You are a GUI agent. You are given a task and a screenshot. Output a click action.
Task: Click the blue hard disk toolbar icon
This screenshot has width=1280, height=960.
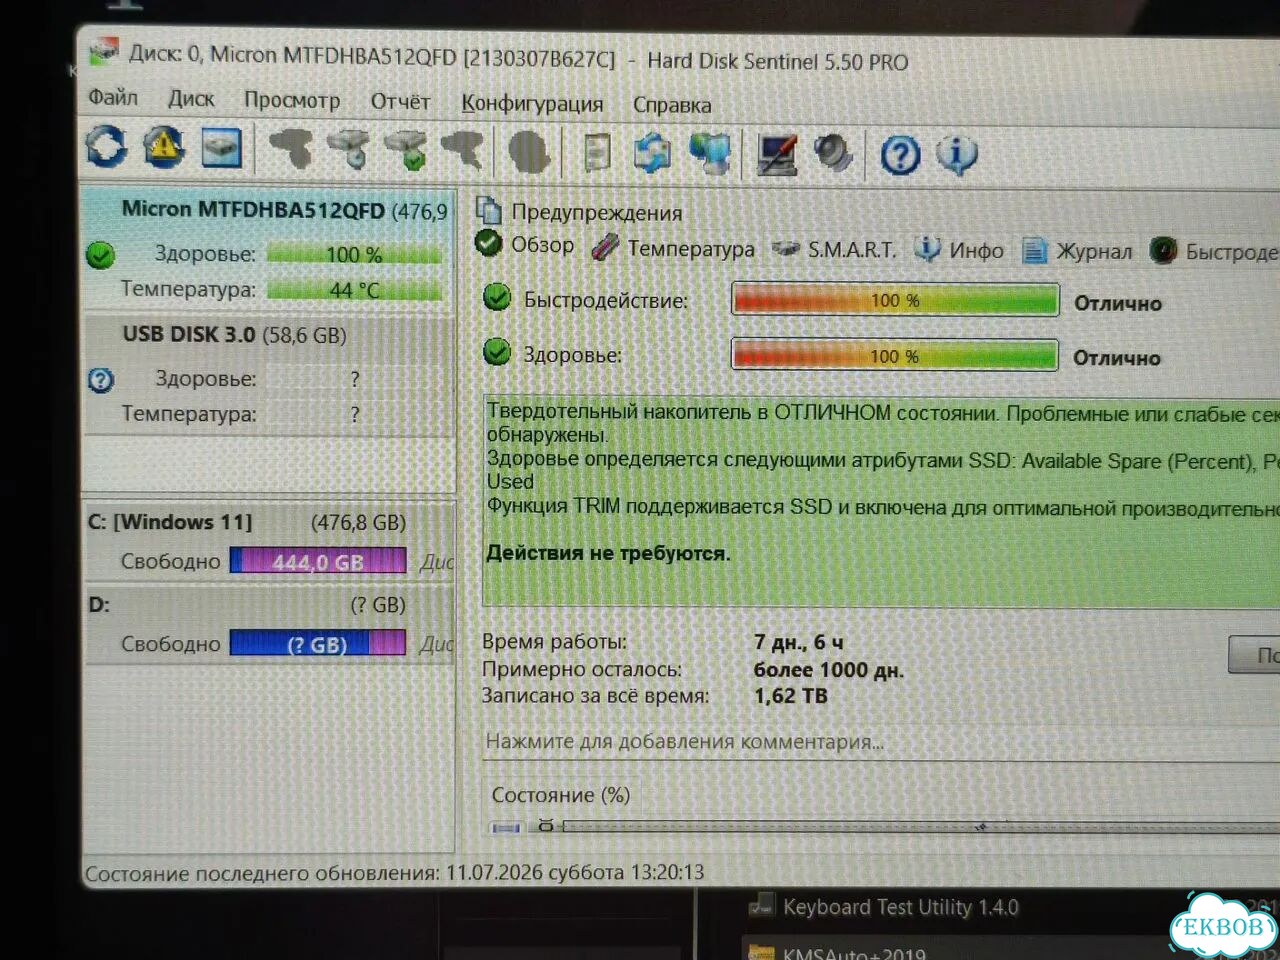(221, 148)
